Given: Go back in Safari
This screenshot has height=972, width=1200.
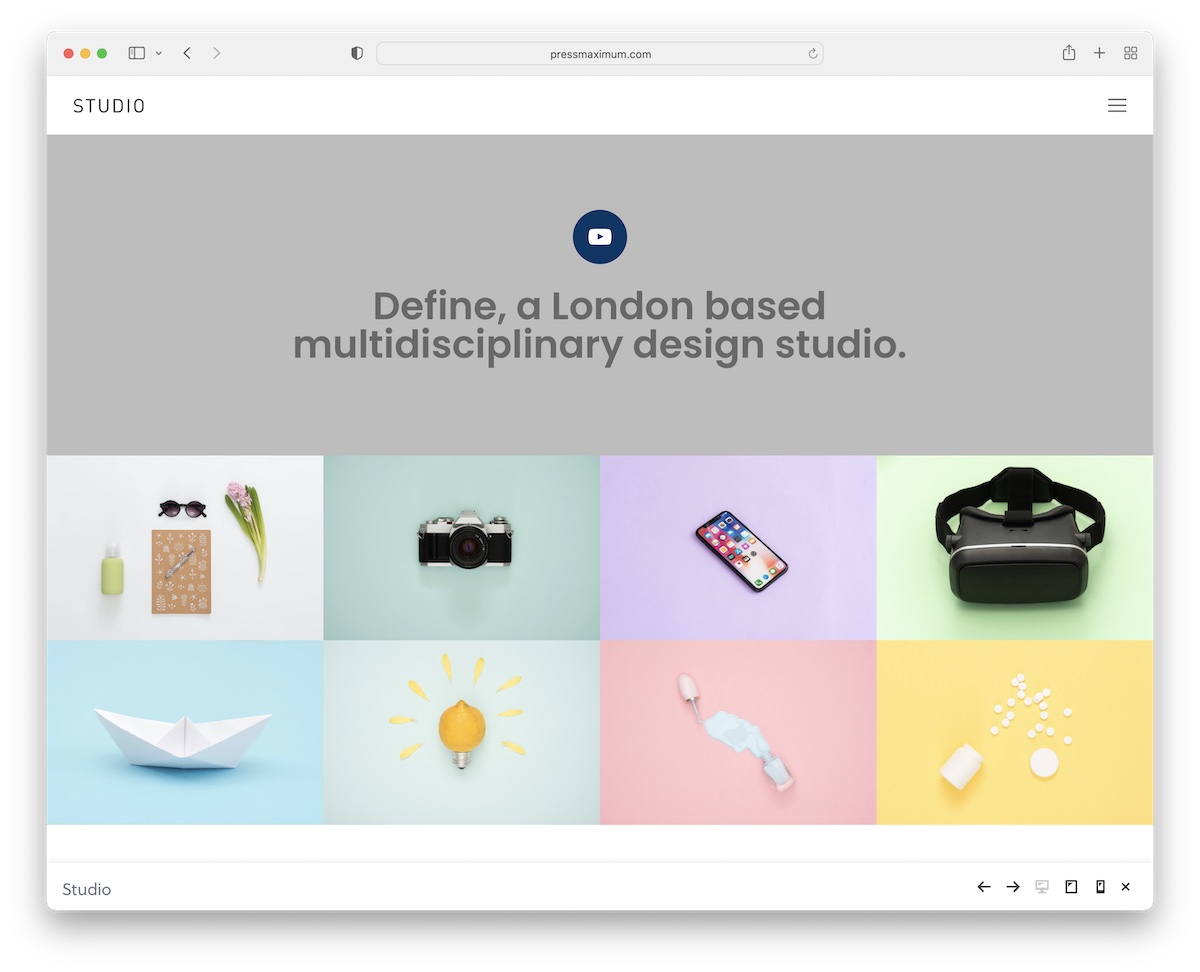Looking at the screenshot, I should click(187, 53).
